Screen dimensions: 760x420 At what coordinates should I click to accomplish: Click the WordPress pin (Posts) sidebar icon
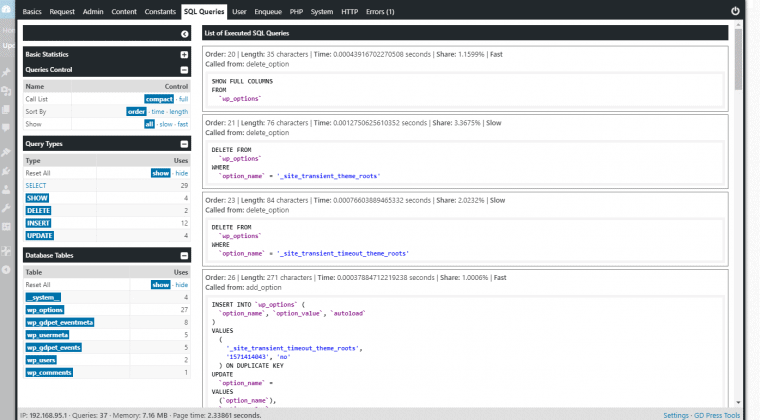point(6,73)
